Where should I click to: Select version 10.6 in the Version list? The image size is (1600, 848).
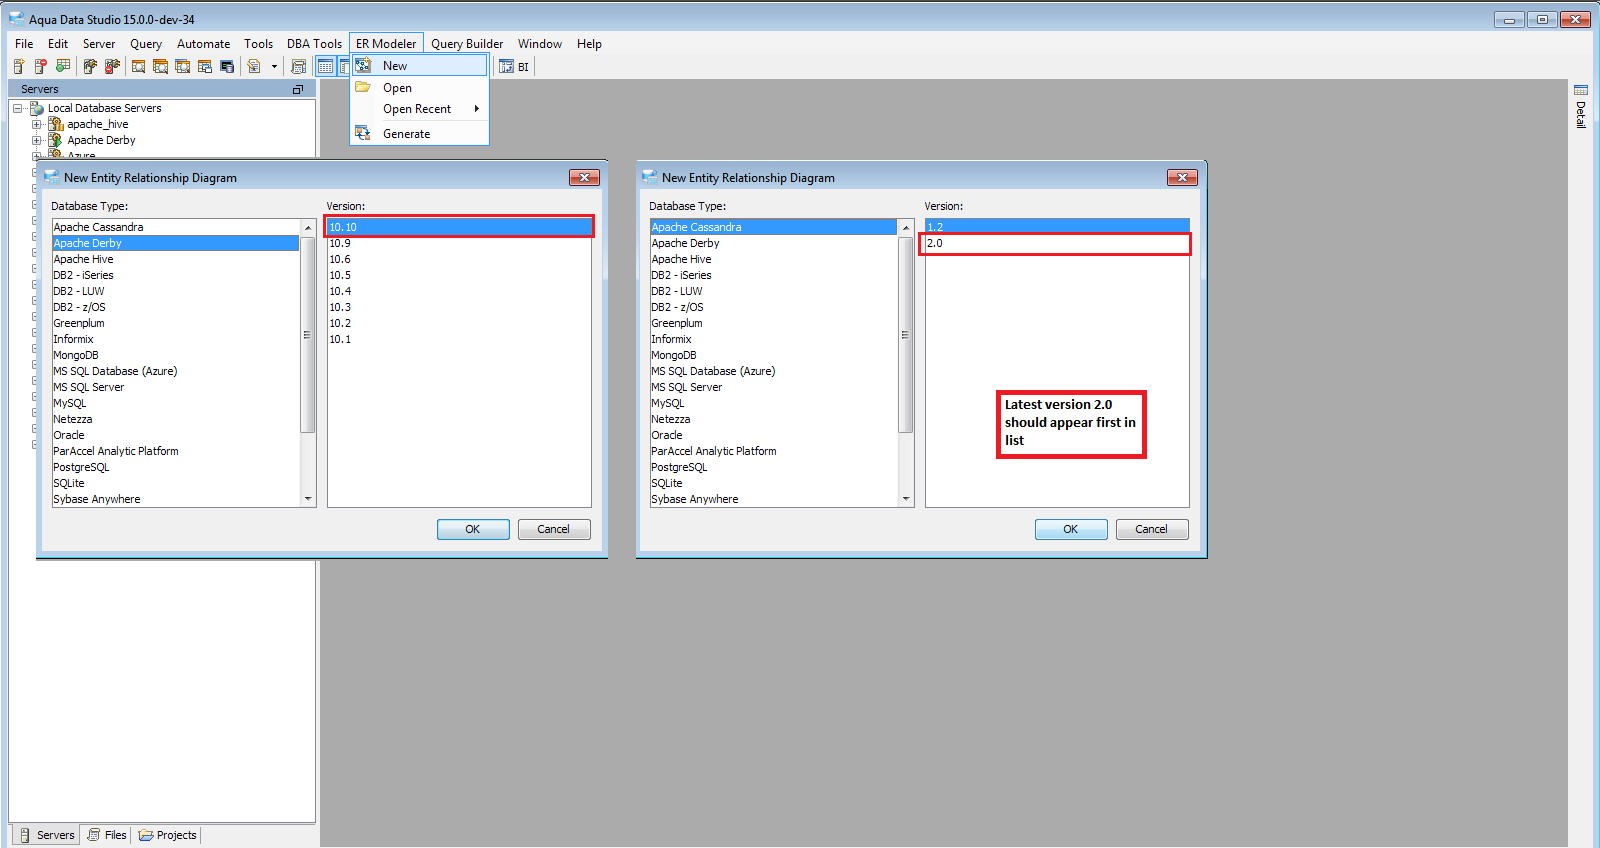(459, 259)
